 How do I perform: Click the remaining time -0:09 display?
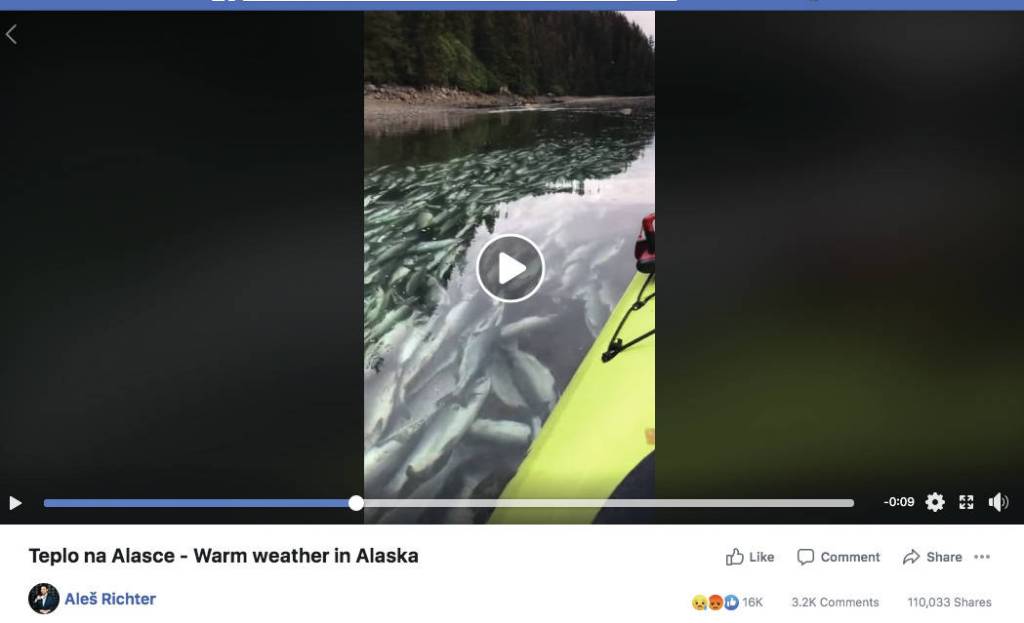pos(899,502)
